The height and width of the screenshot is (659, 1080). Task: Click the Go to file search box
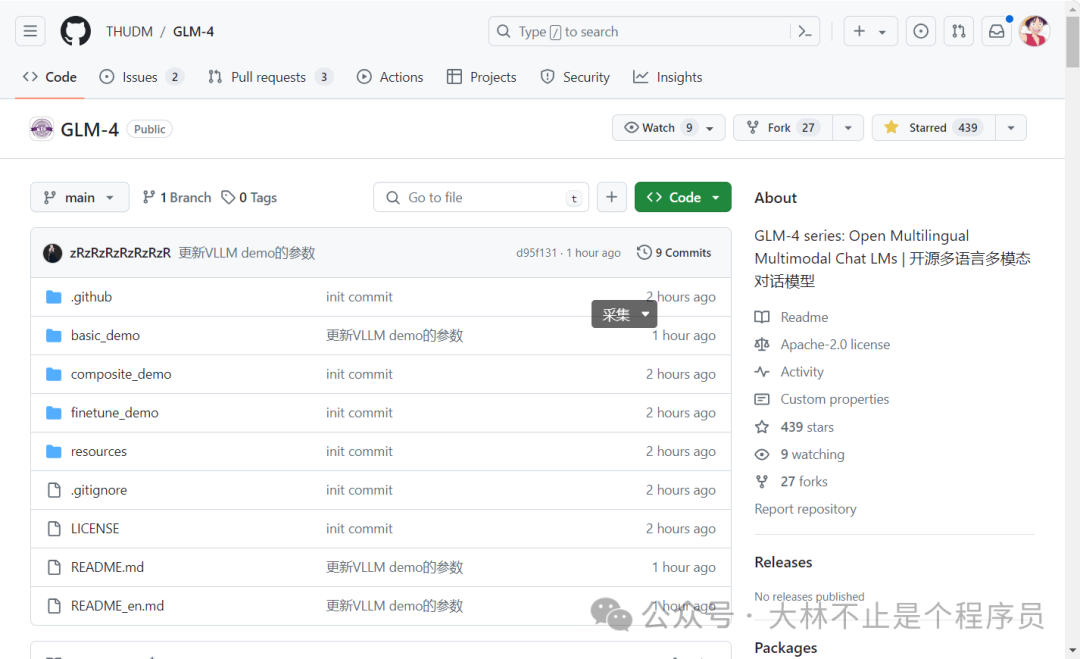481,198
